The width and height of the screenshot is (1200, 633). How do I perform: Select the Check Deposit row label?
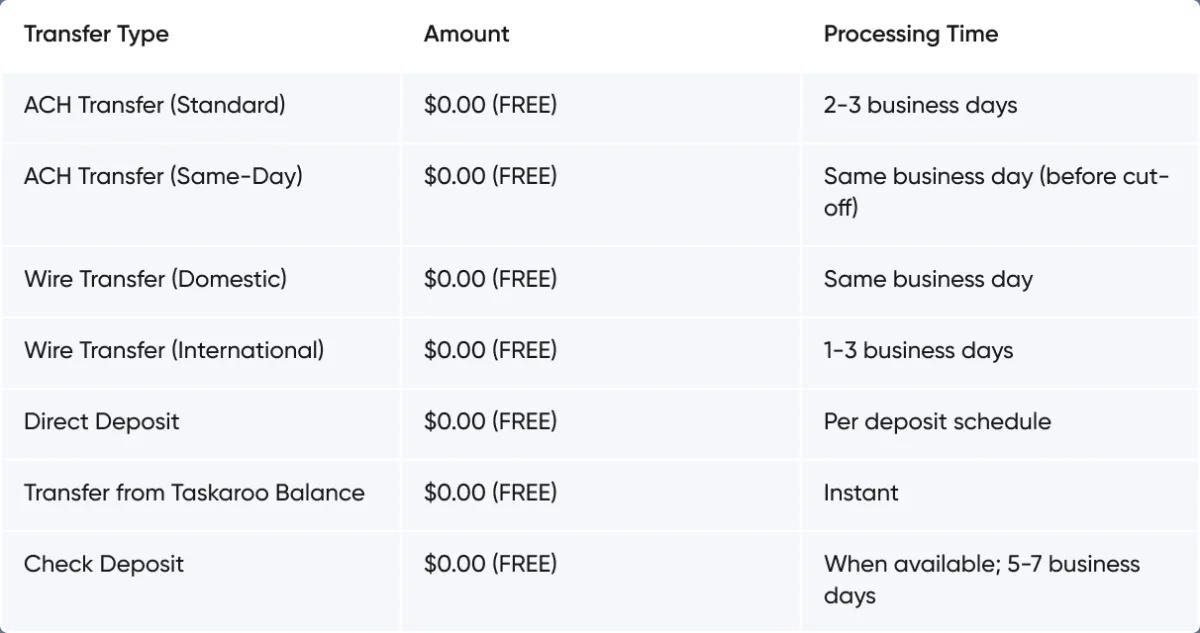104,564
